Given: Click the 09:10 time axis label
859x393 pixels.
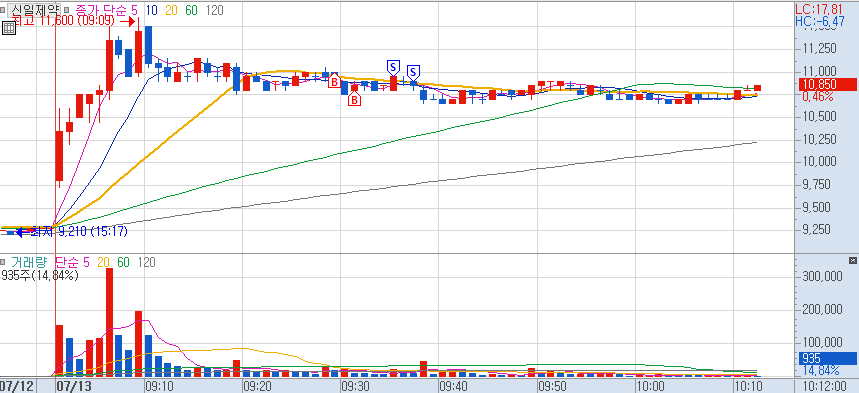Looking at the screenshot, I should click(x=159, y=386).
